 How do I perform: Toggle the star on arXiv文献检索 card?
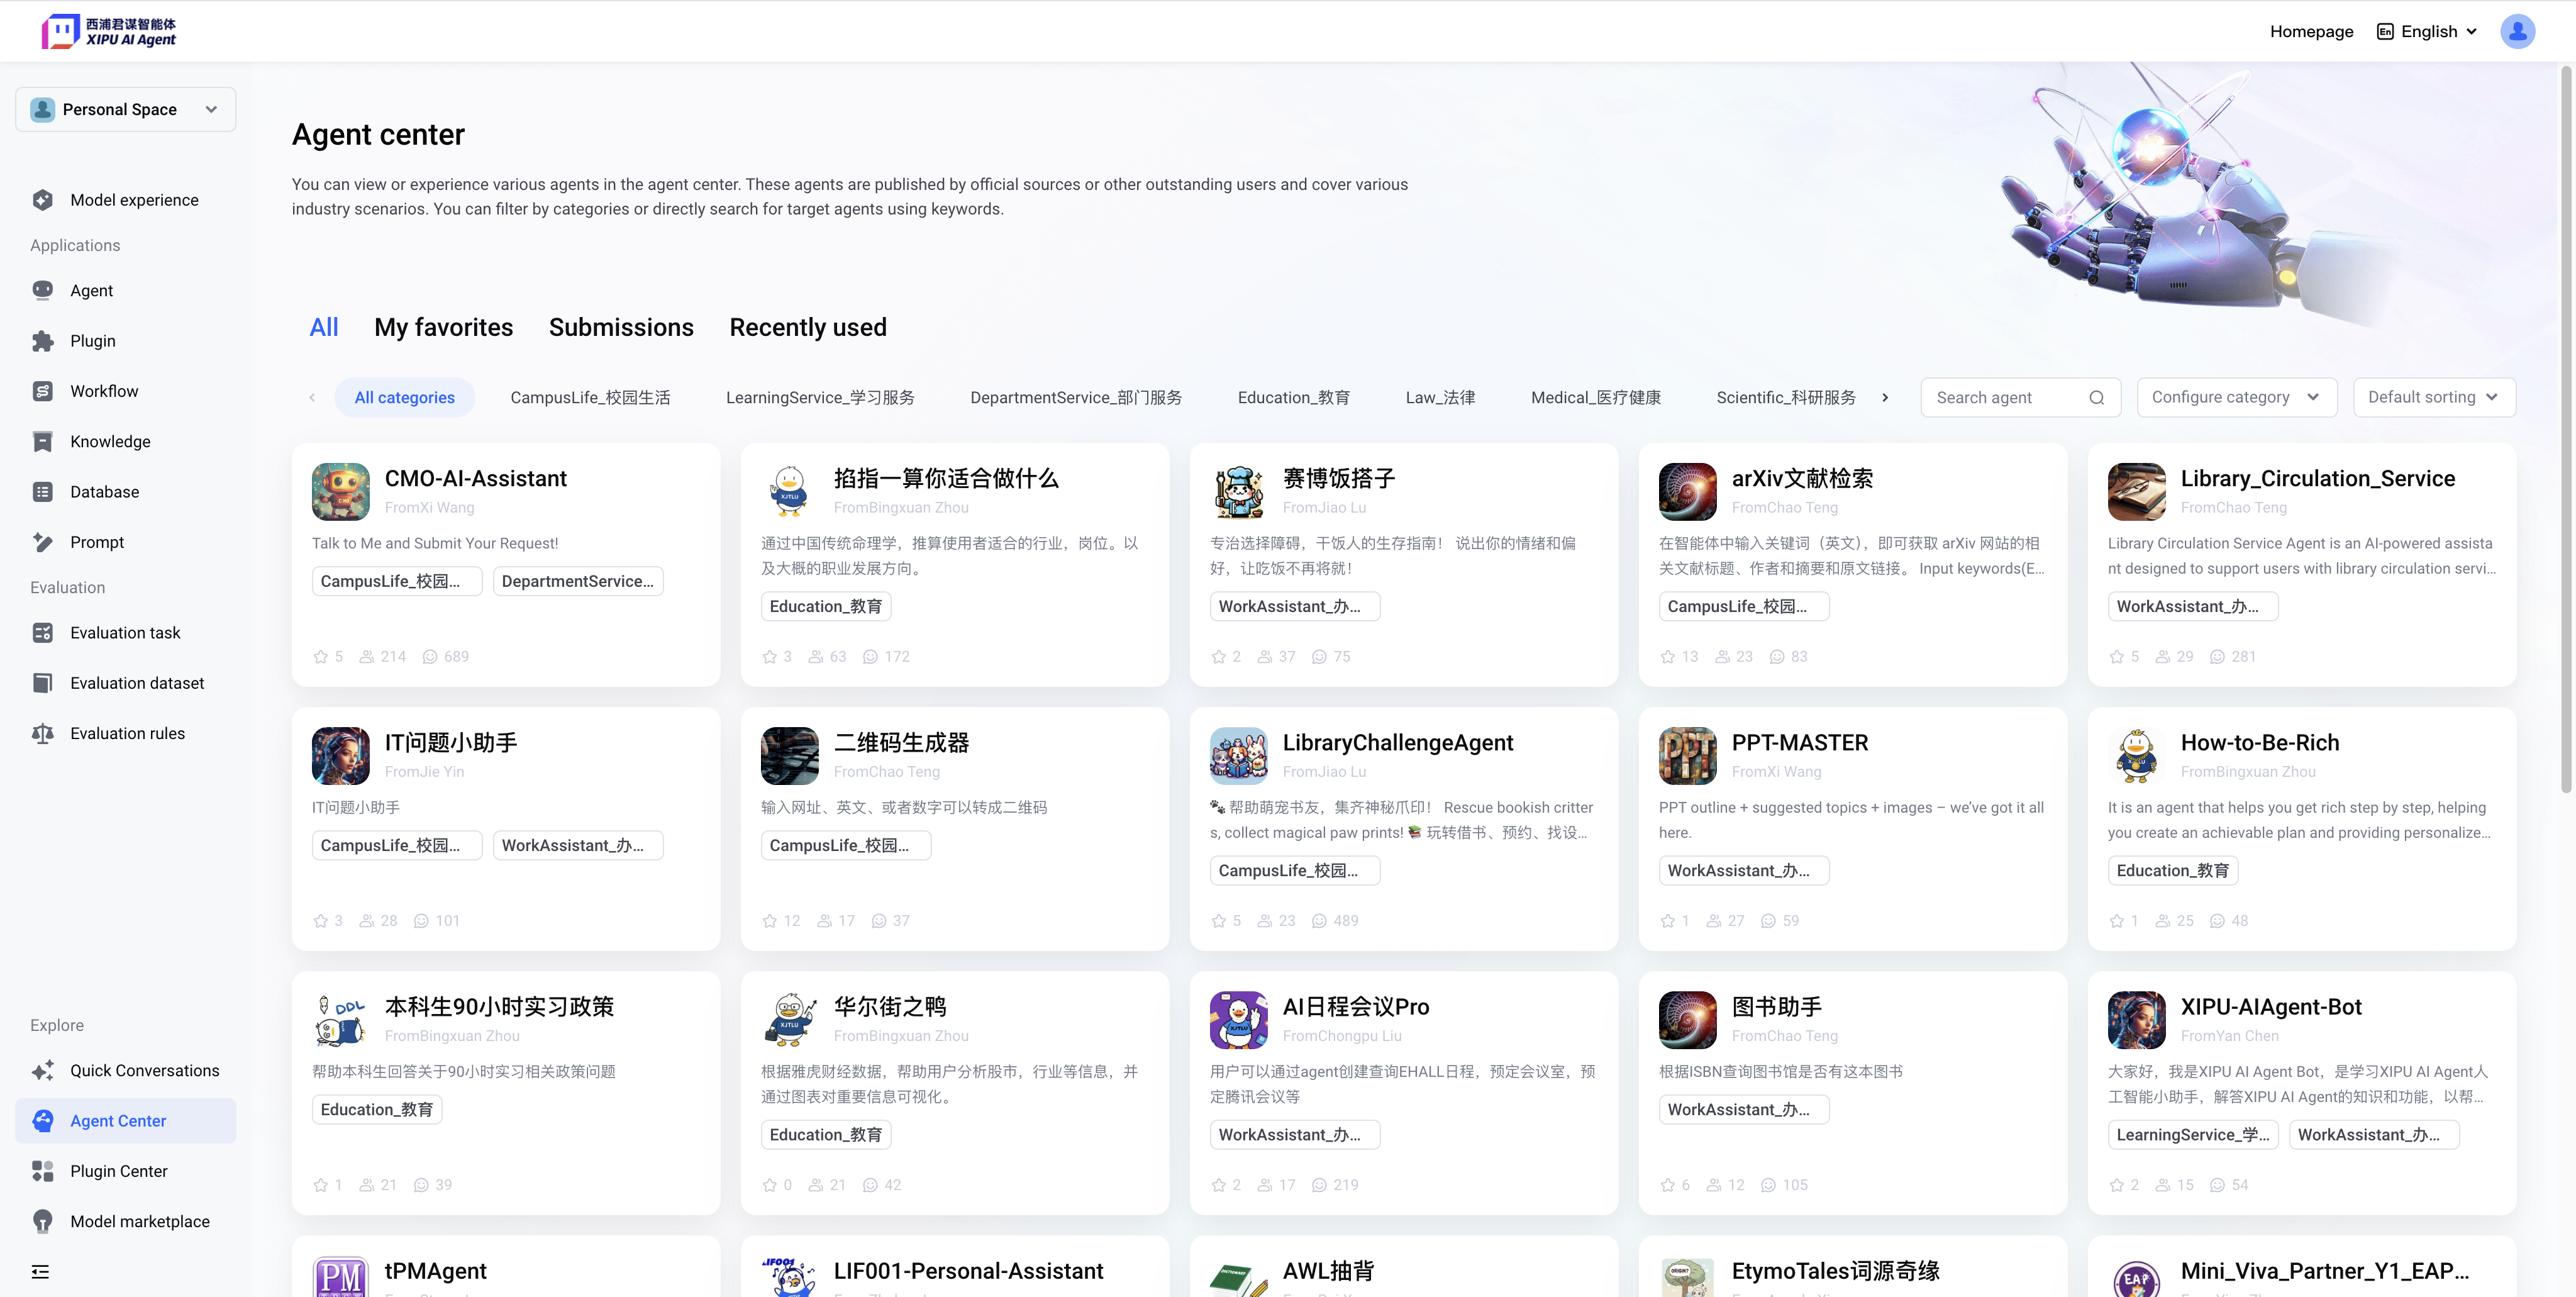(x=1667, y=656)
